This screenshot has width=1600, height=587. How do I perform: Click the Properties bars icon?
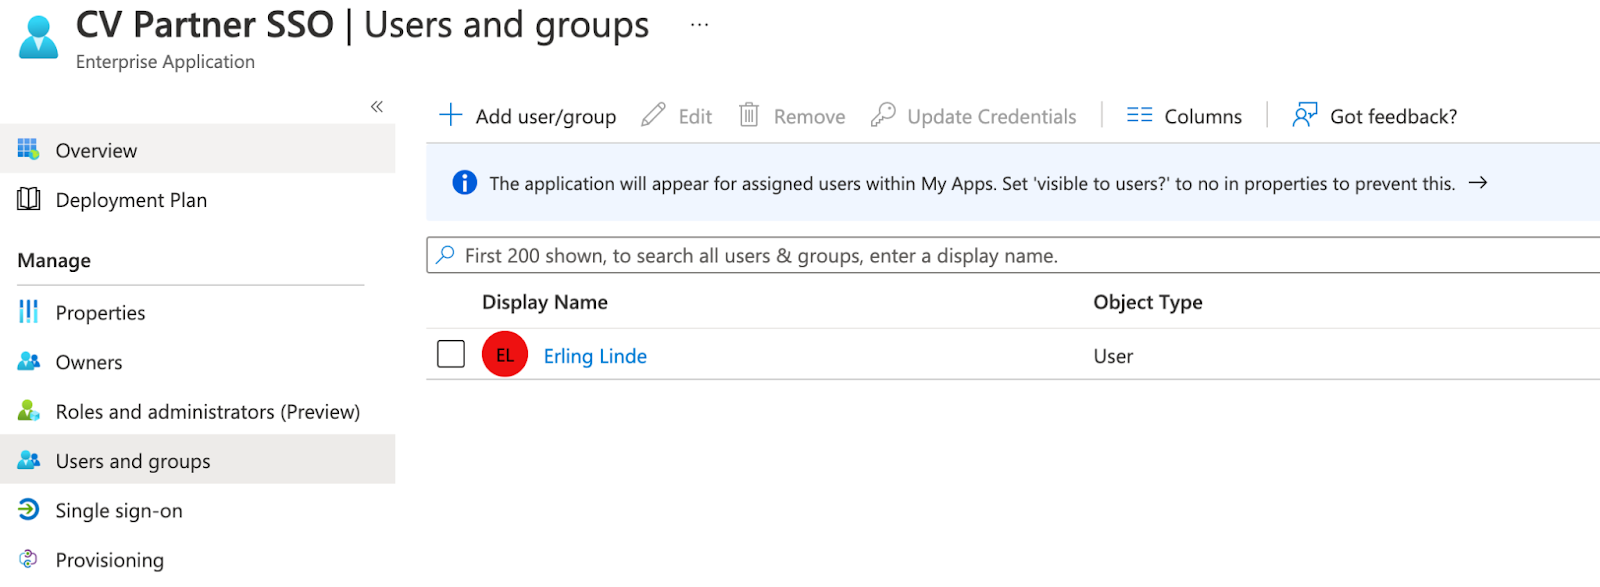[x=28, y=312]
